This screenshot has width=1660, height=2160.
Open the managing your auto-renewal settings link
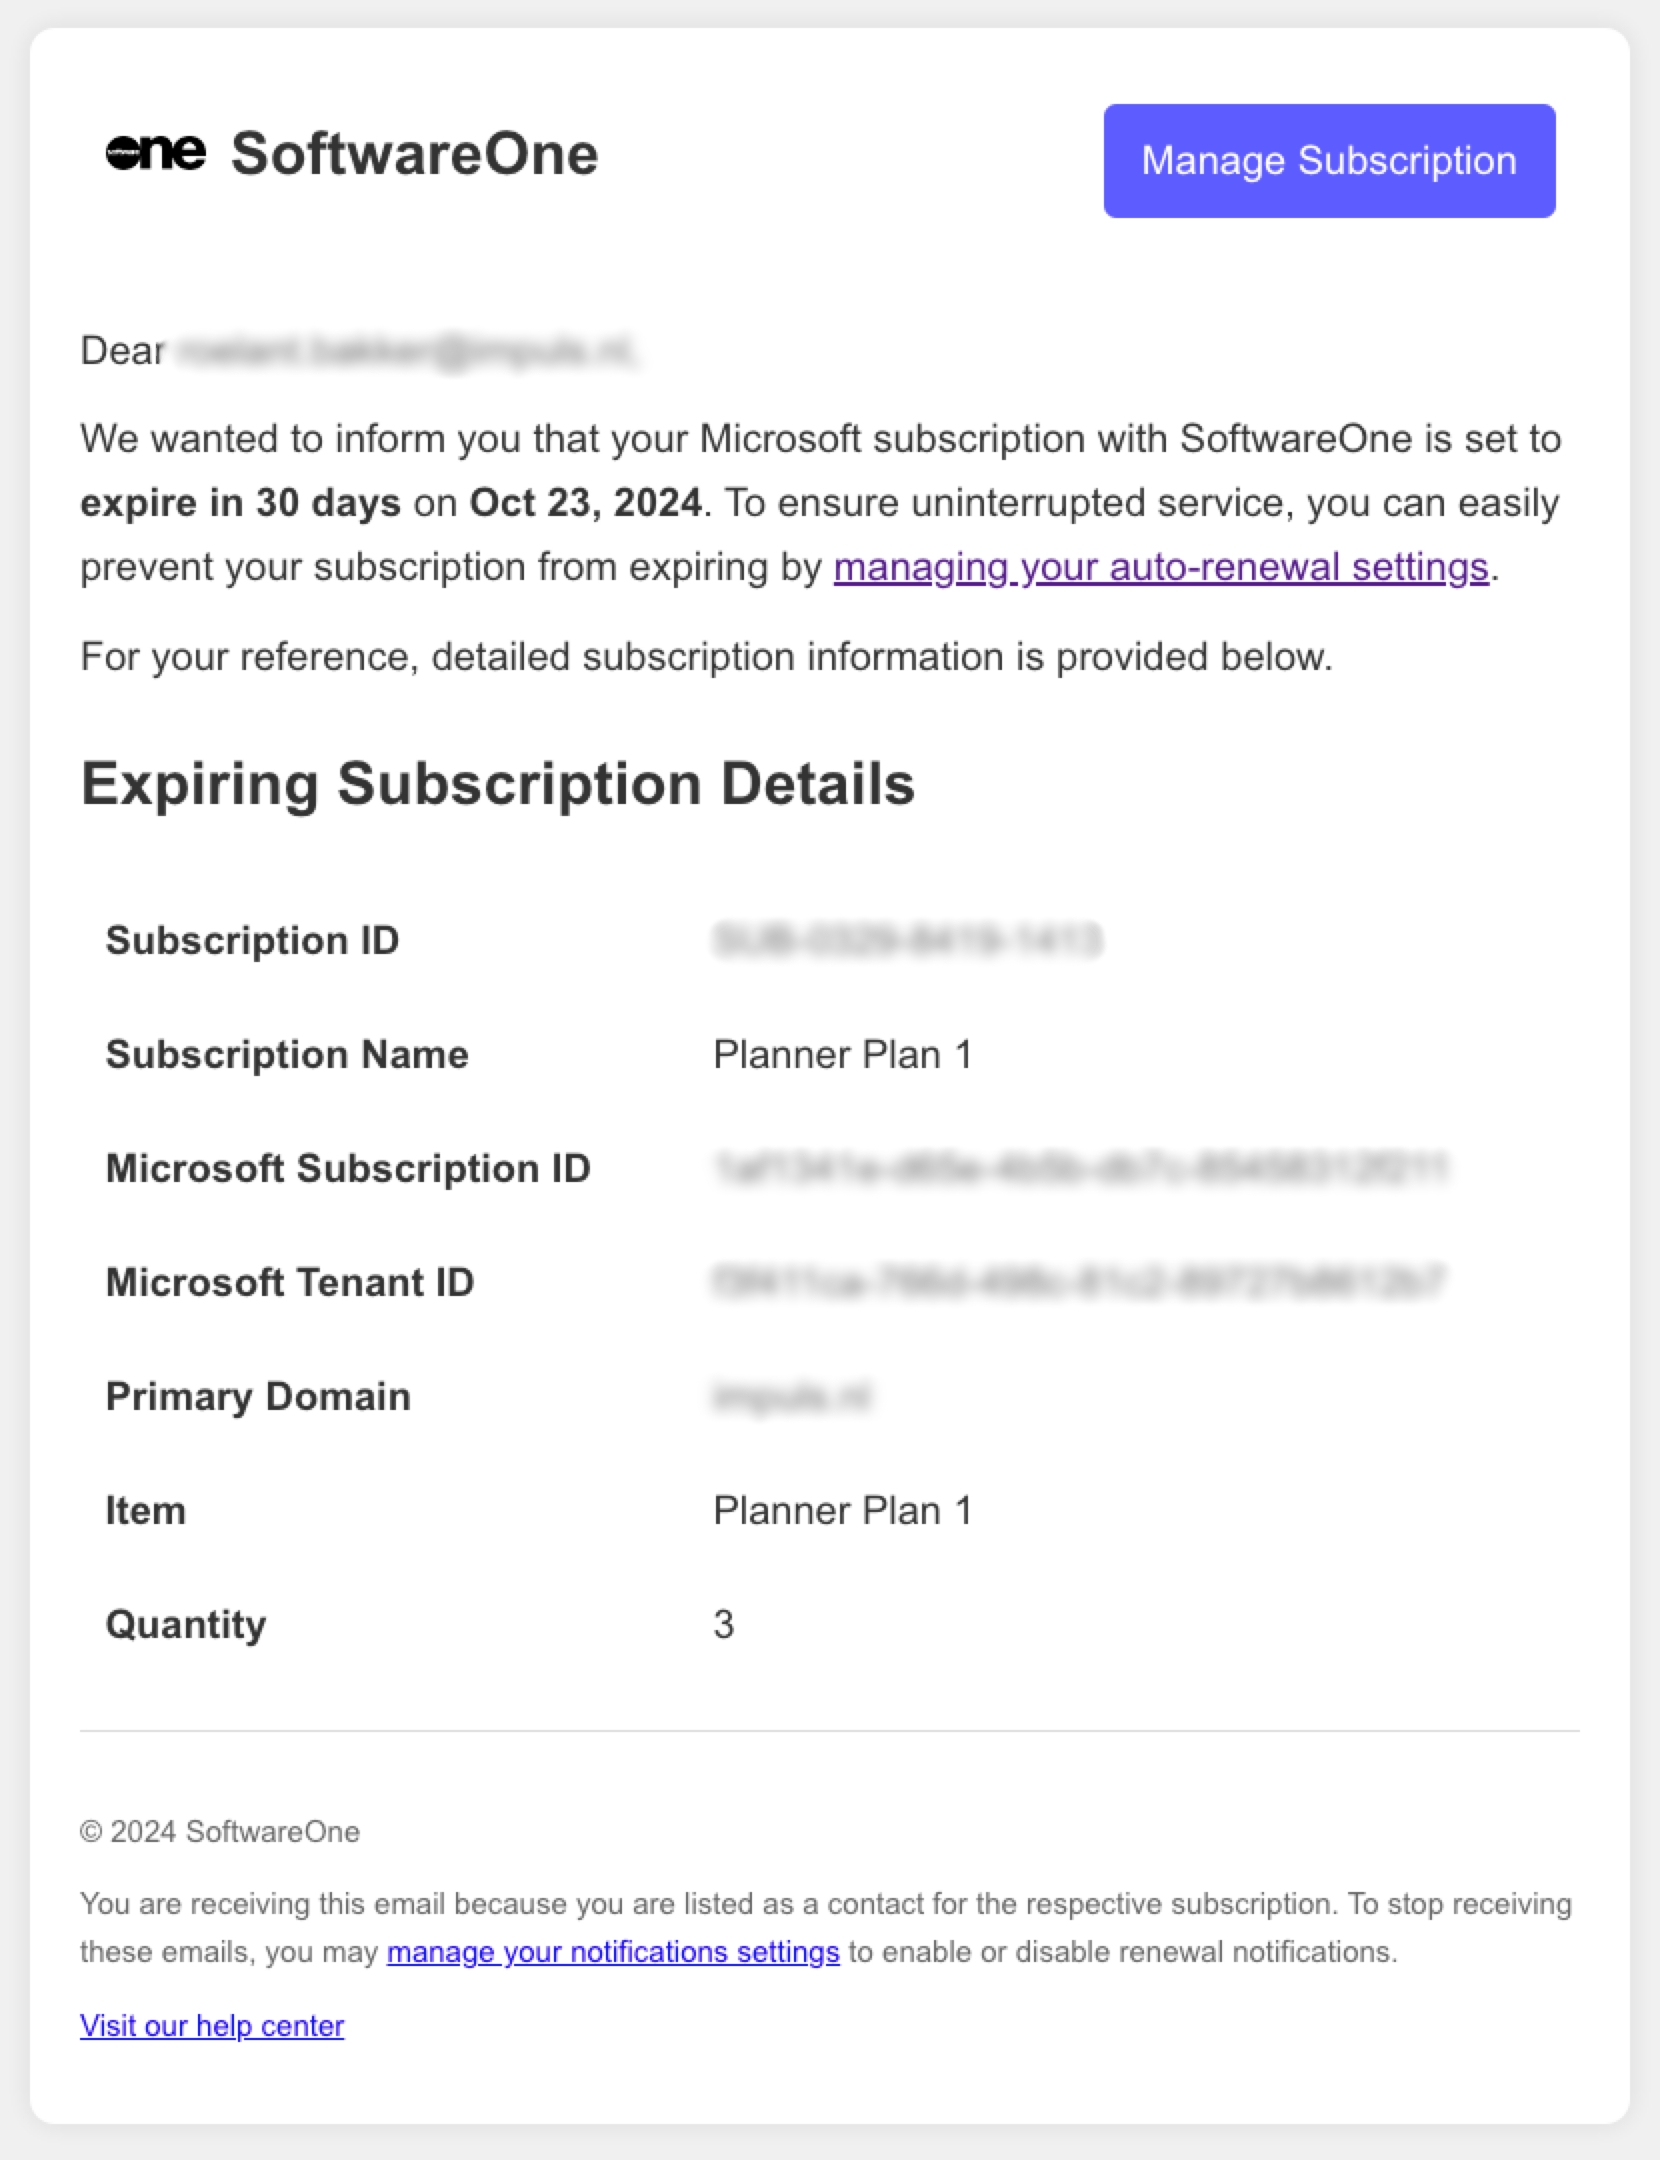point(1161,567)
